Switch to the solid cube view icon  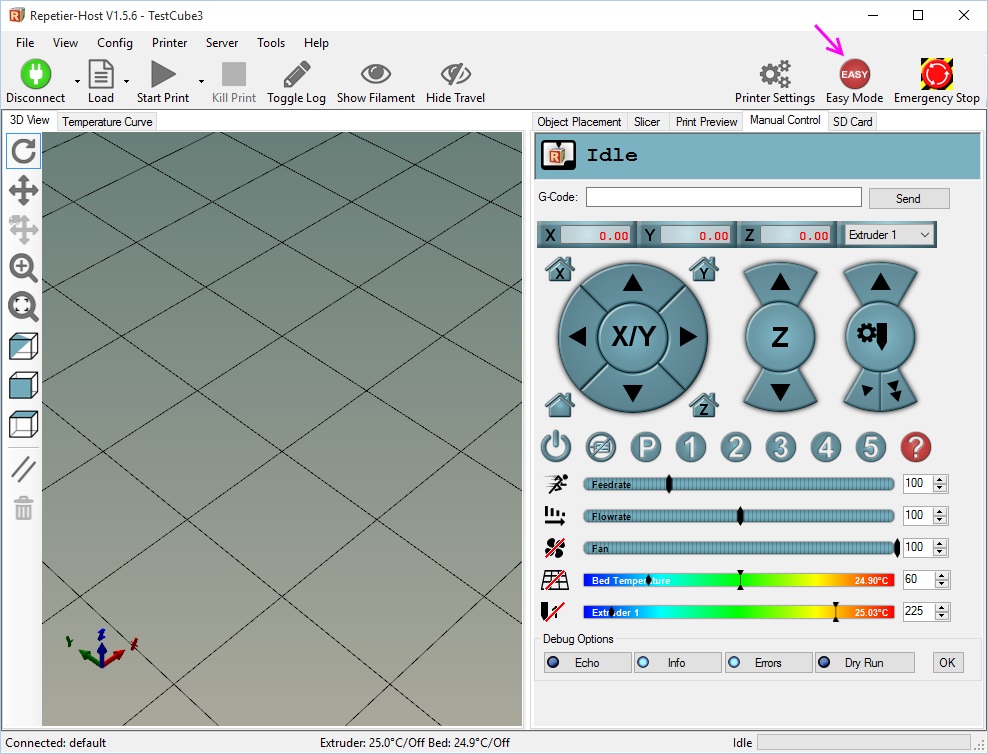pos(23,385)
